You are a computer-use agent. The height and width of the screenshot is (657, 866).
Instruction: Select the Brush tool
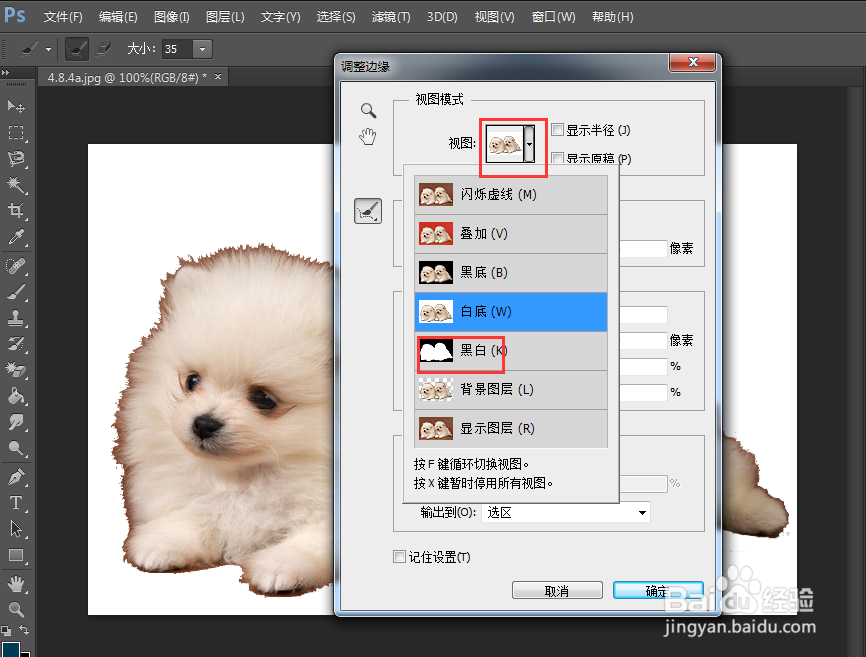tap(15, 292)
